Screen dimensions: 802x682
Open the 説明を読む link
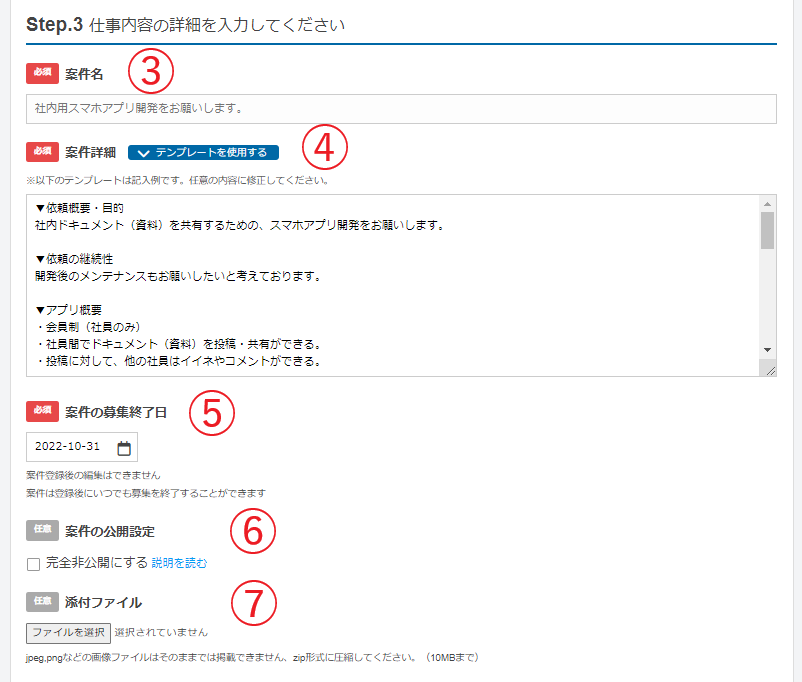click(x=180, y=563)
